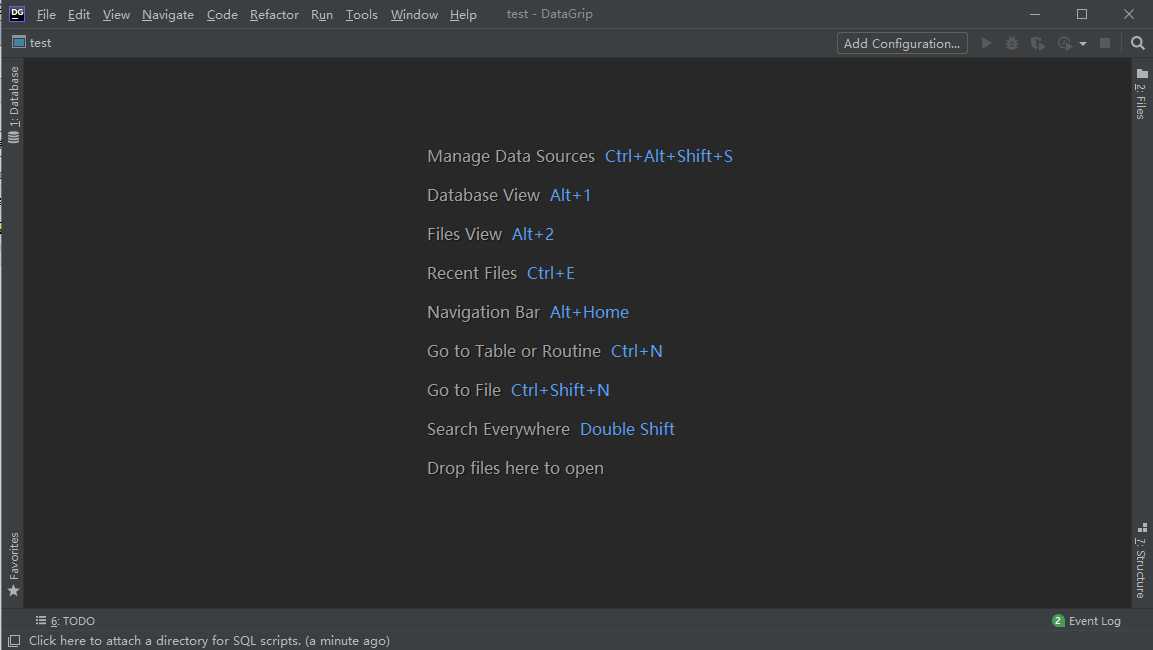Open the Event Log
Screen dimensions: 1153x650
1086,621
